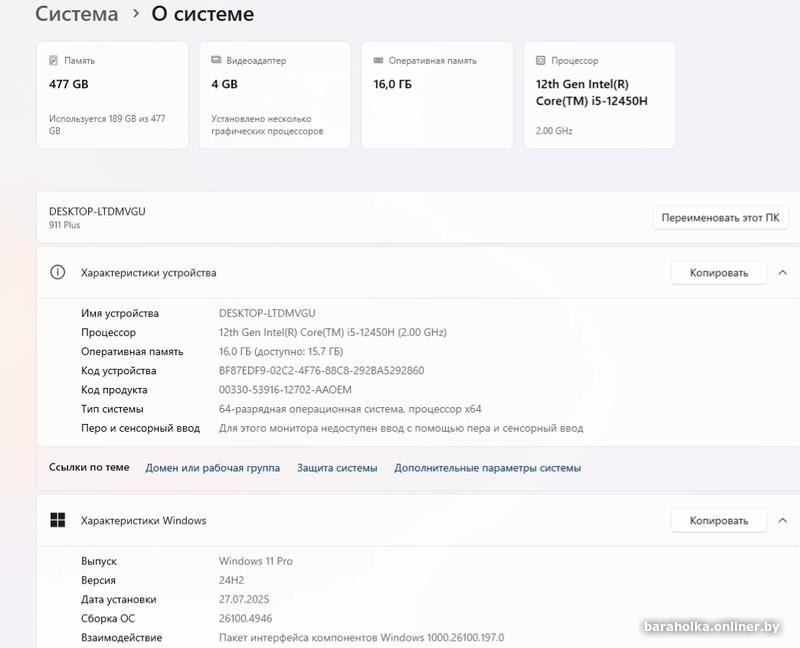Click the 911 Plus model label
800x648 pixels.
pyautogui.click(x=64, y=225)
